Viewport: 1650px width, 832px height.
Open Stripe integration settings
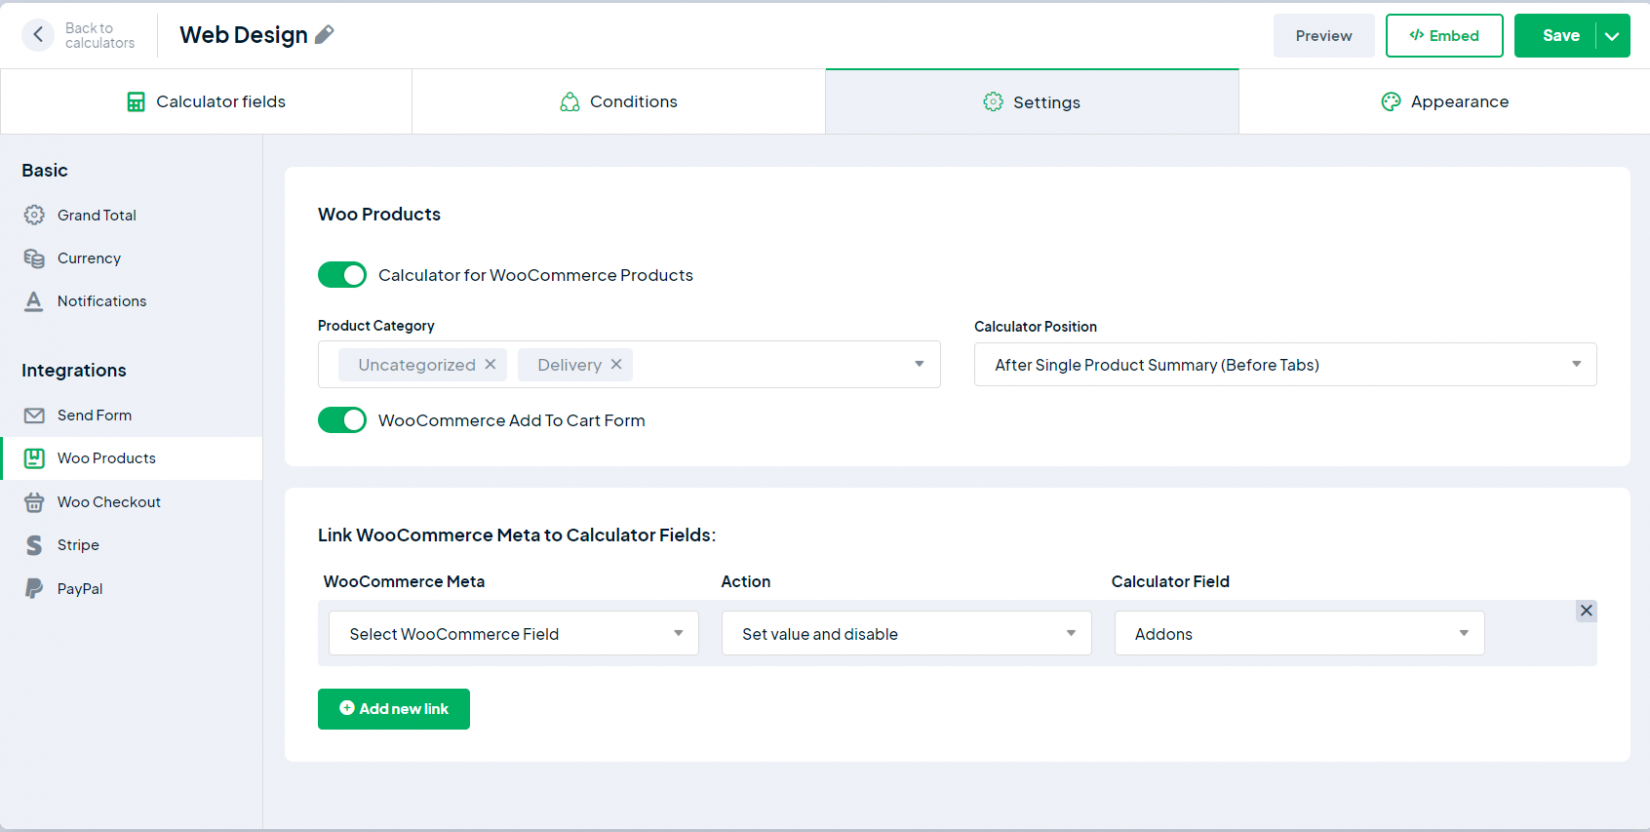[x=78, y=545]
